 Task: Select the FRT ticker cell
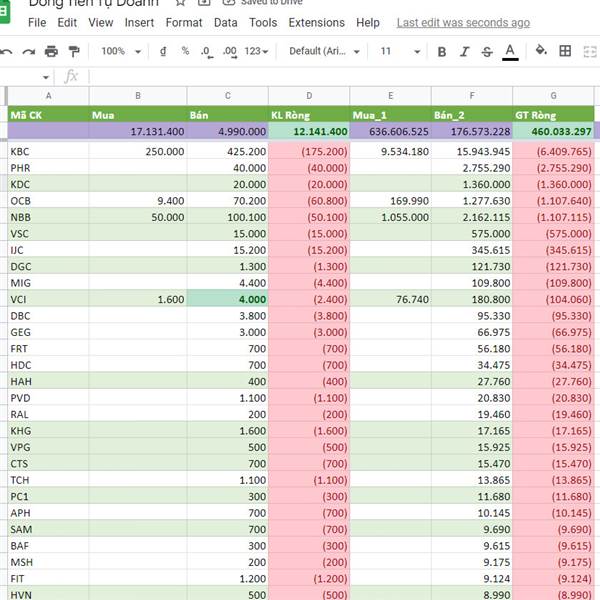pyautogui.click(x=48, y=349)
